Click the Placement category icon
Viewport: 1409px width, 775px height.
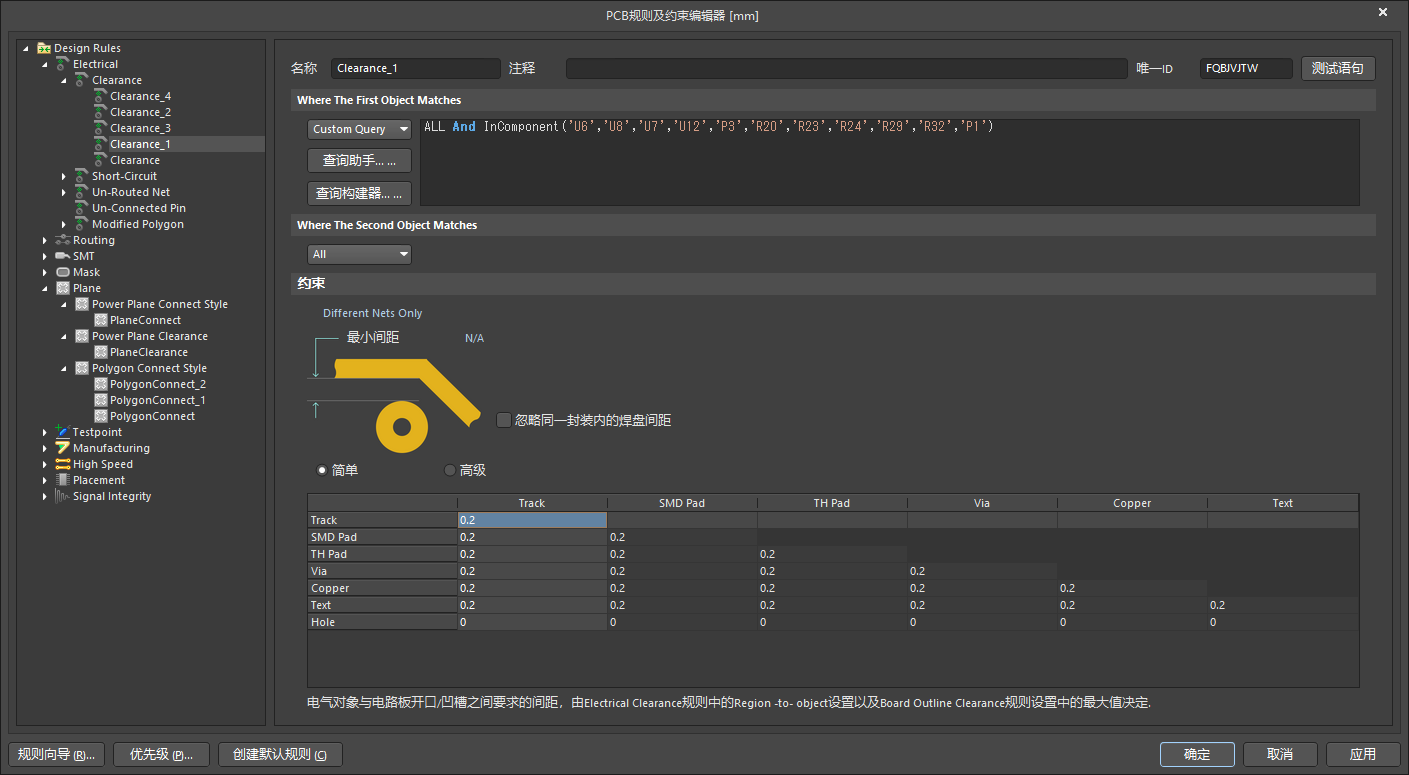[63, 480]
